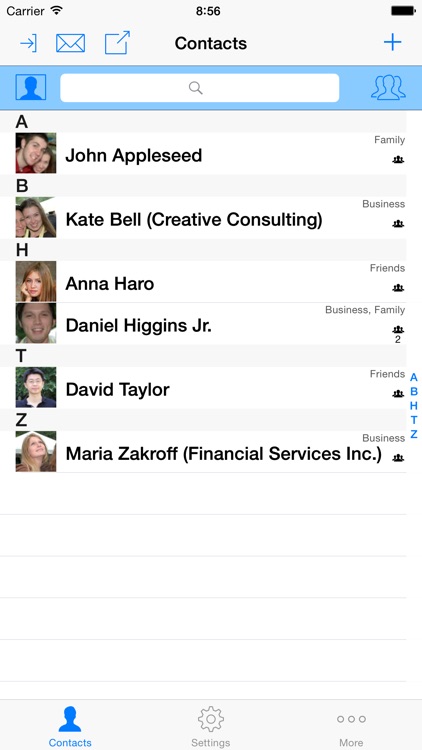Viewport: 422px width, 750px height.
Task: Tap group icon on John Appleseed row
Action: [398, 160]
